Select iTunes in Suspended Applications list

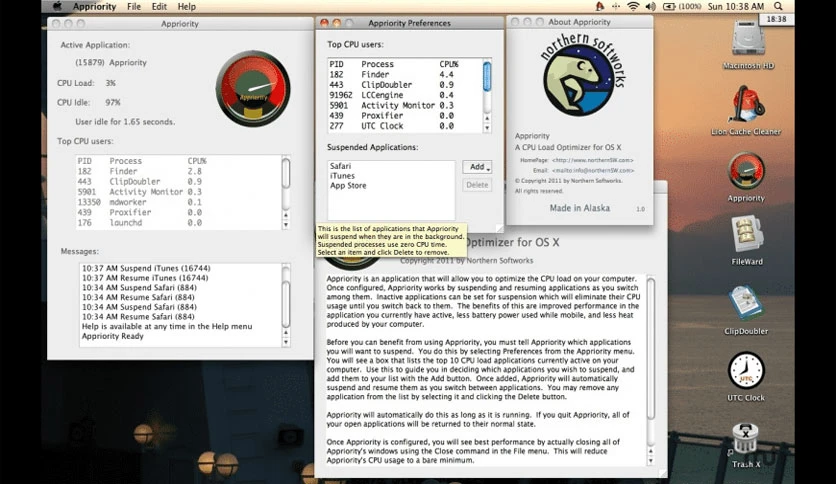pyautogui.click(x=391, y=175)
